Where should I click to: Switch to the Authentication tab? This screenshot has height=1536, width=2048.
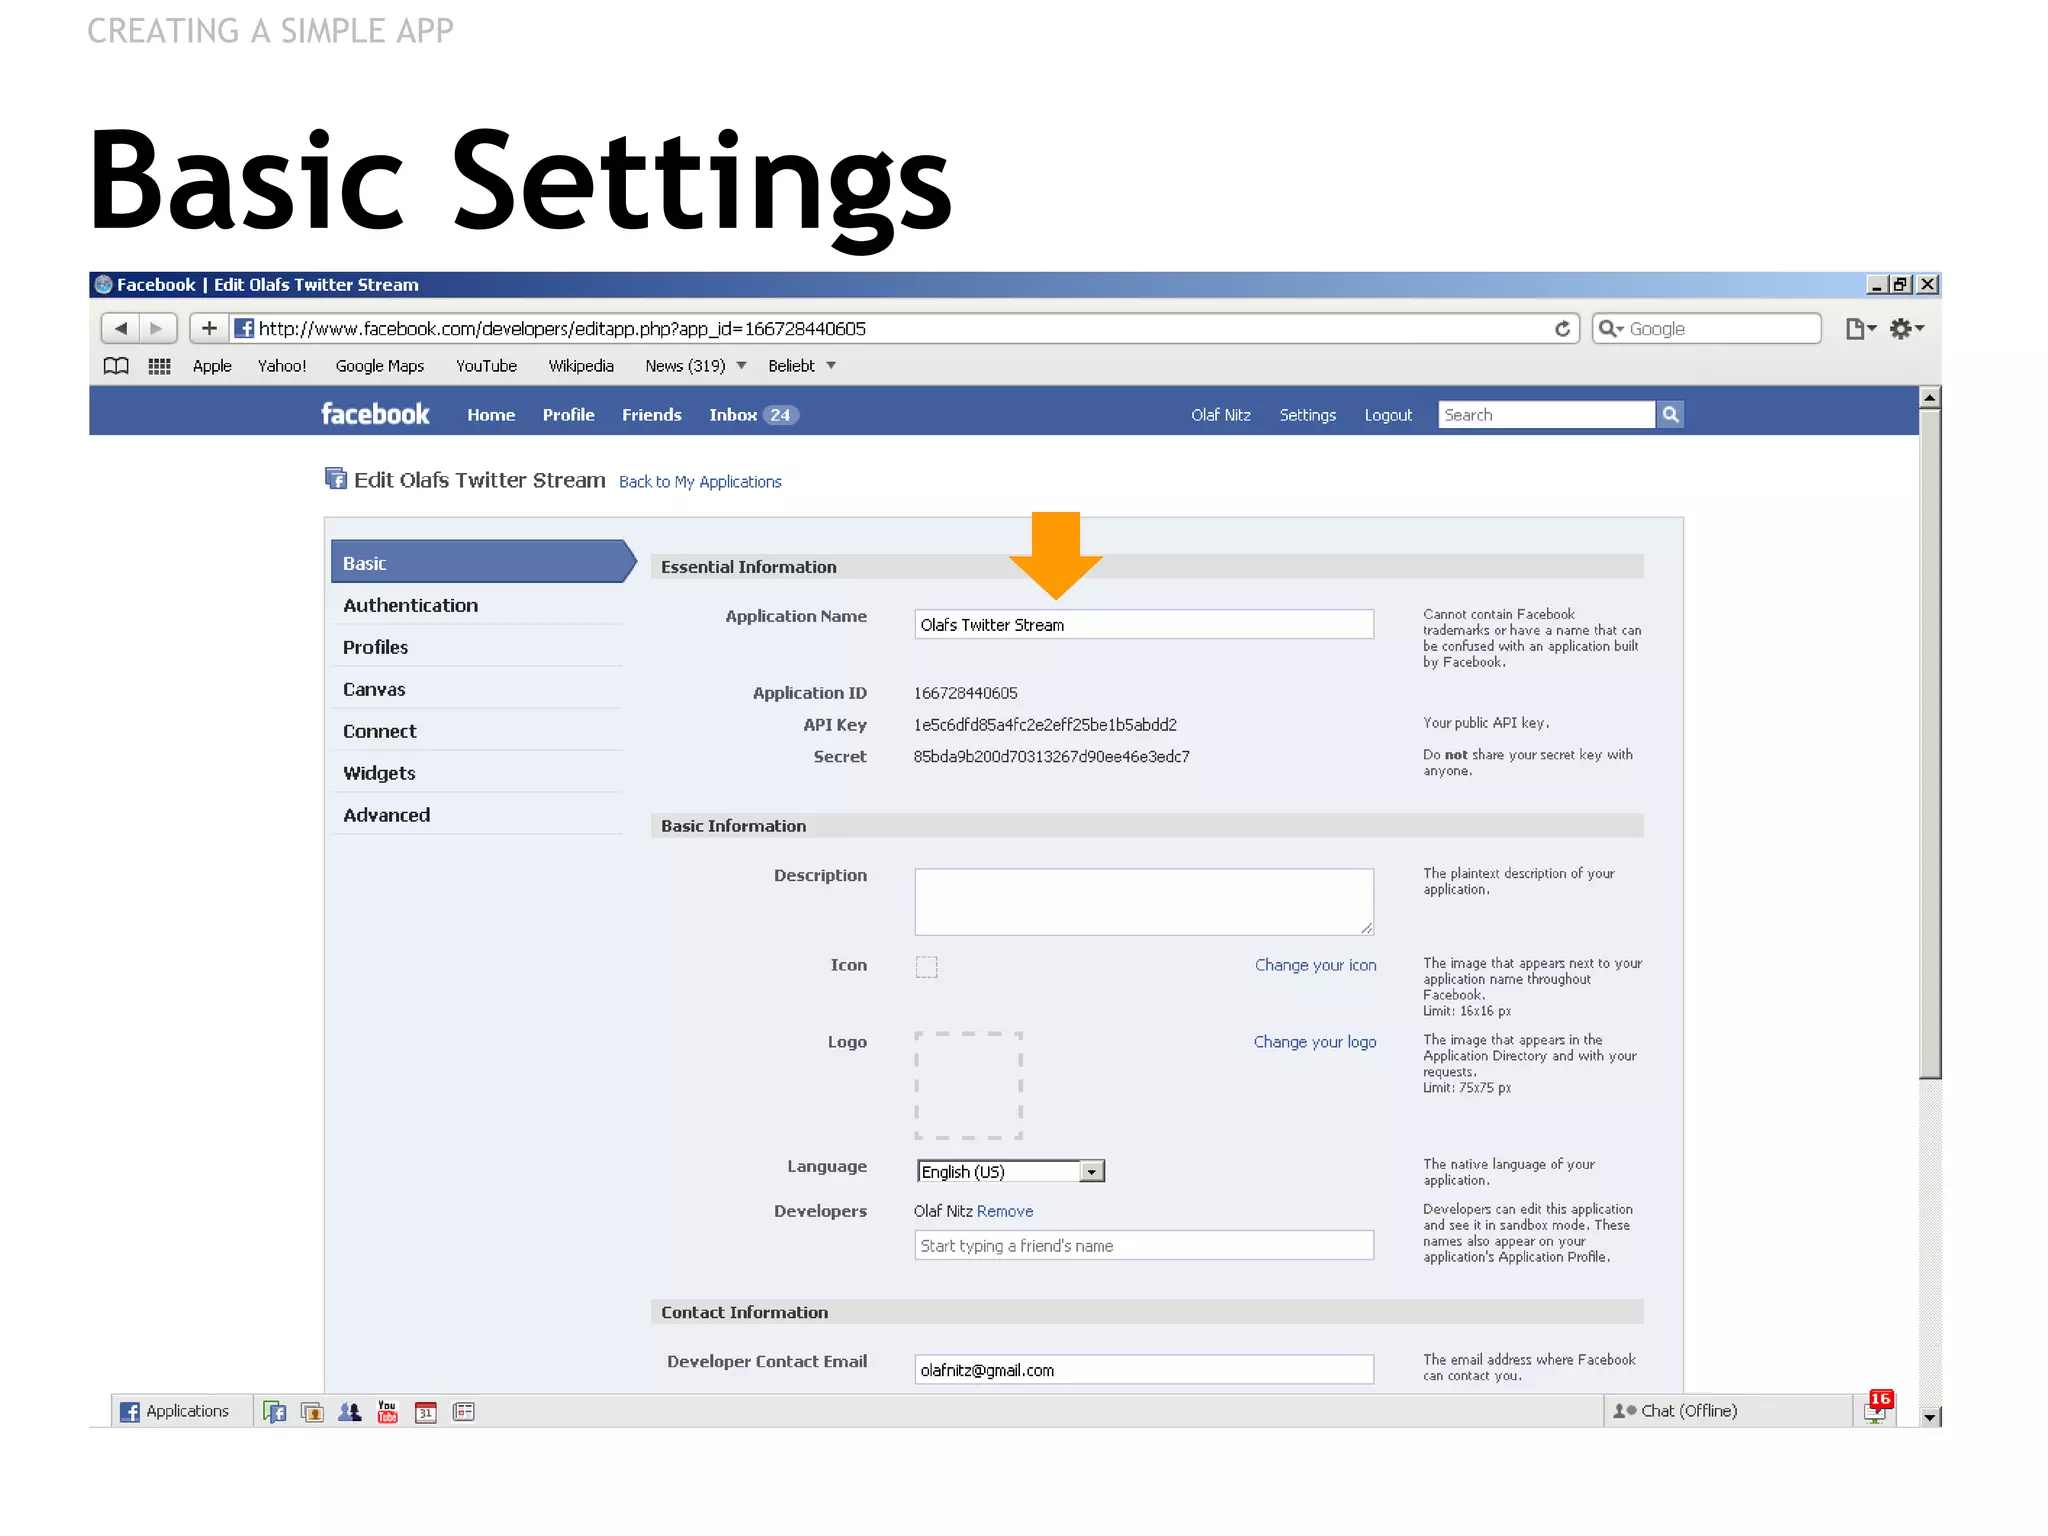tap(477, 605)
